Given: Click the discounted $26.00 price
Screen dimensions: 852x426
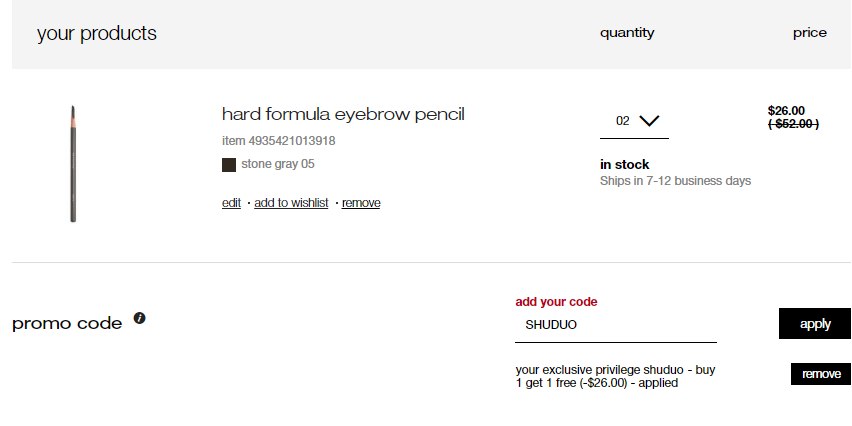Looking at the screenshot, I should 786,111.
